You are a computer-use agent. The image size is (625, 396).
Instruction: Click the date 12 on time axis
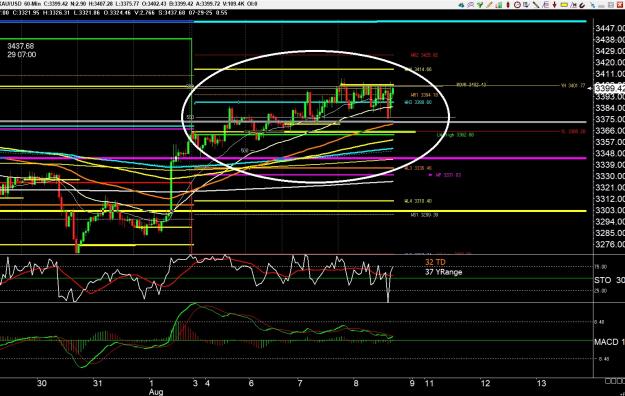[x=485, y=383]
